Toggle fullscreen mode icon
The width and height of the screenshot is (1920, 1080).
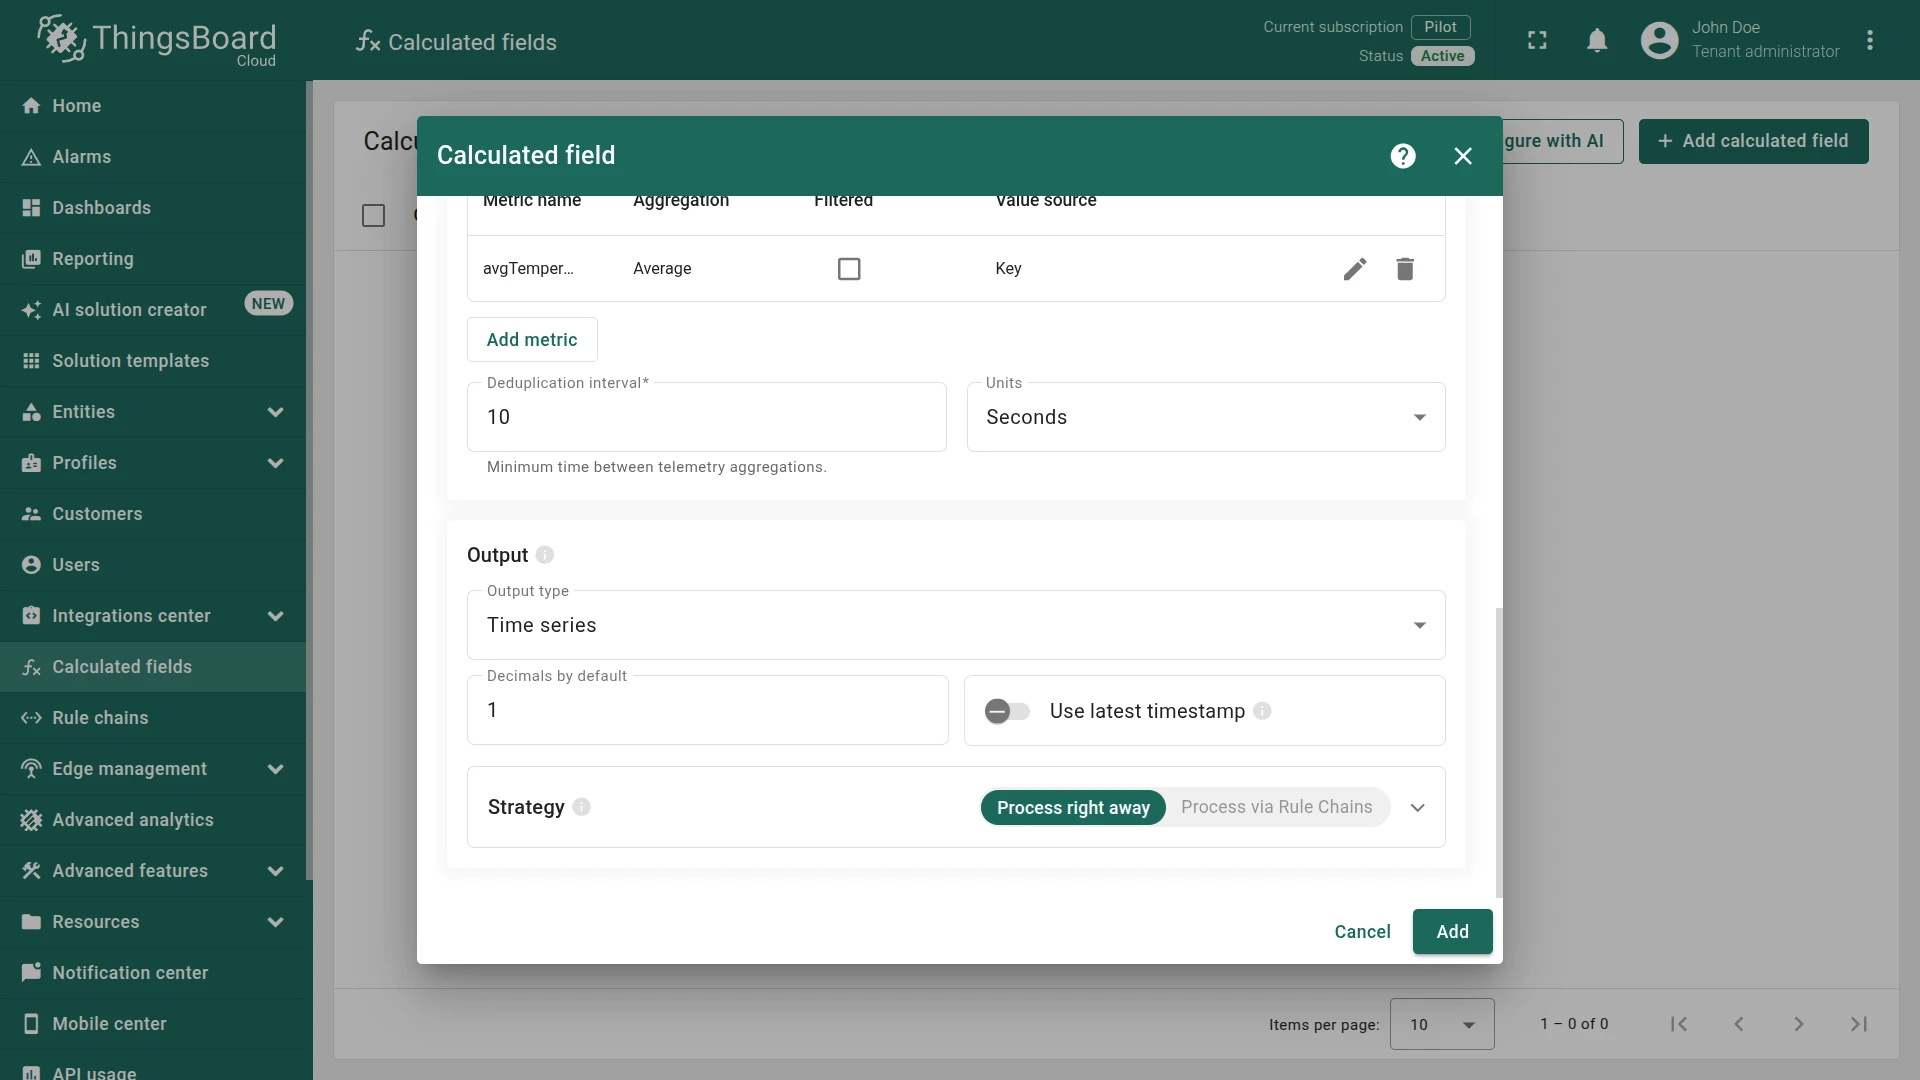[1537, 40]
